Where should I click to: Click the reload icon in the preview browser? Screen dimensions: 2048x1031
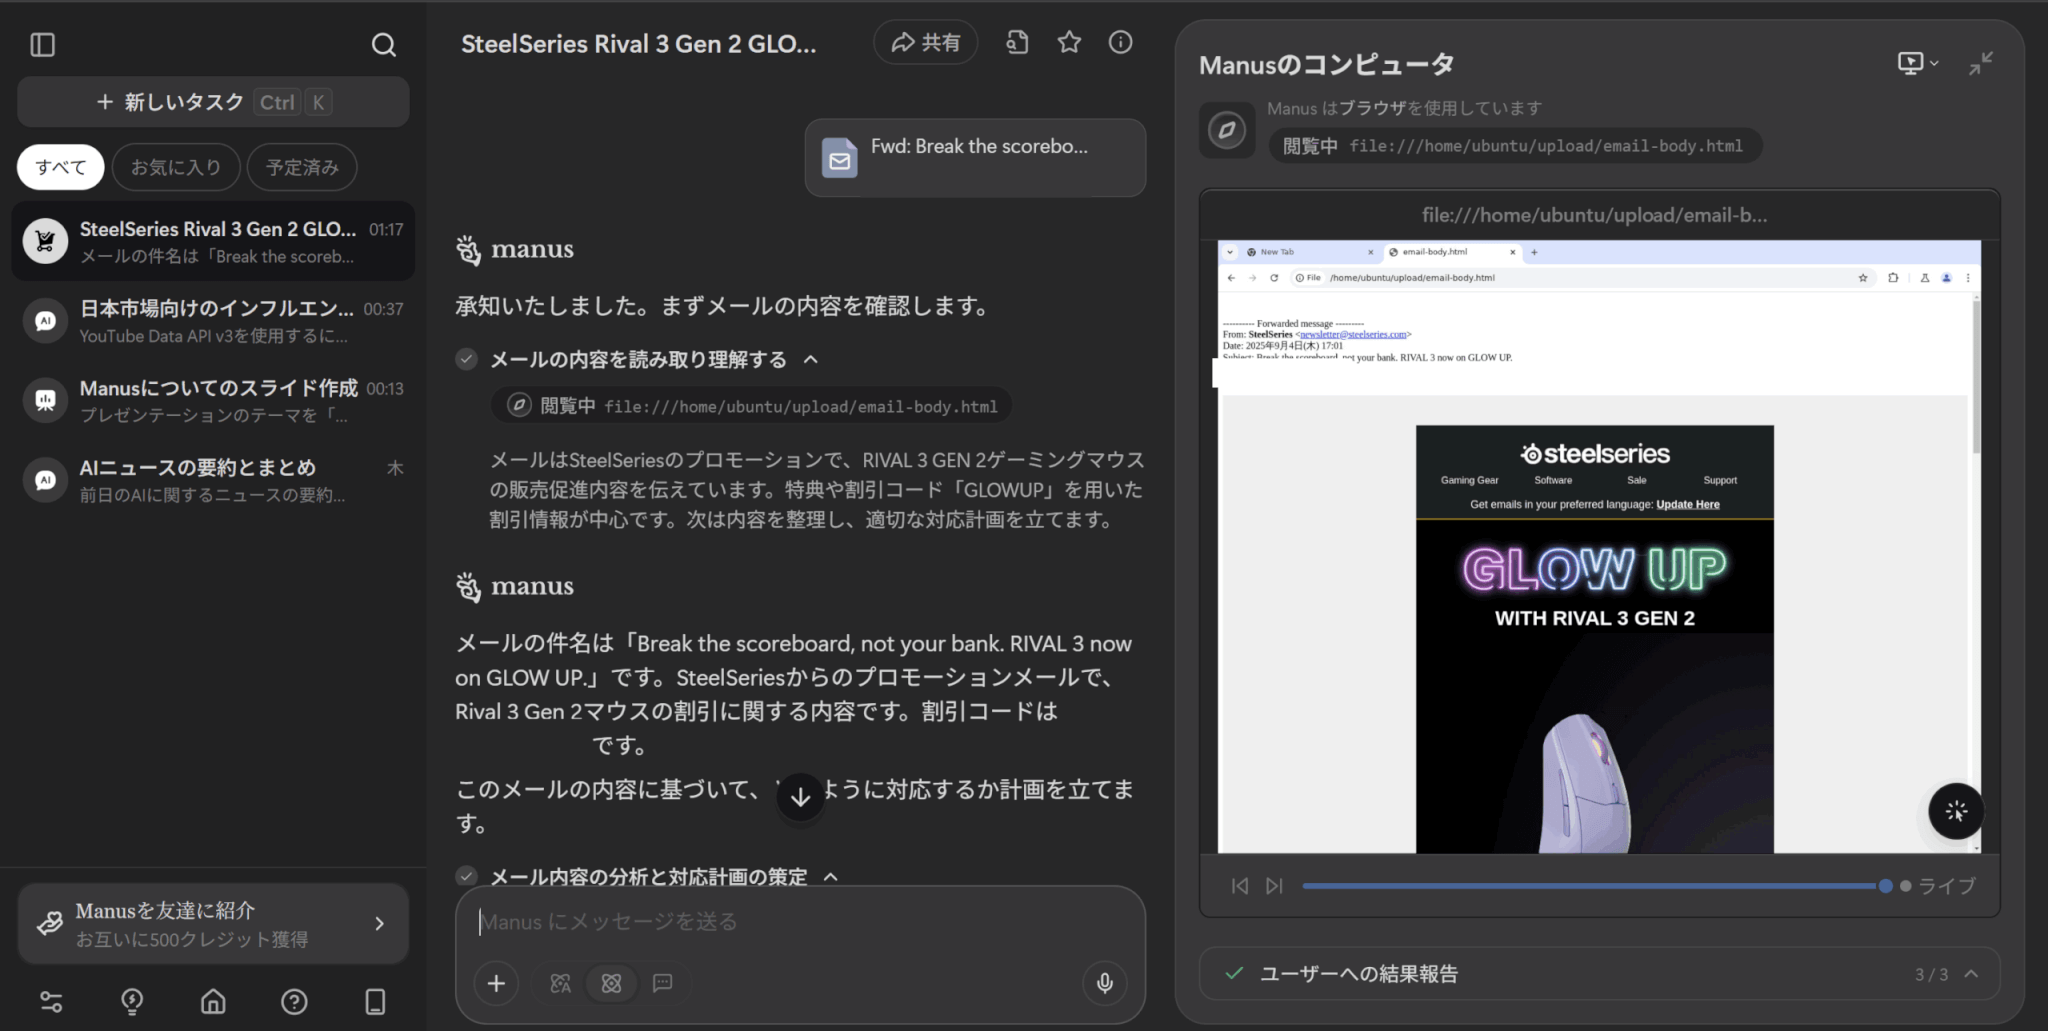[x=1274, y=278]
